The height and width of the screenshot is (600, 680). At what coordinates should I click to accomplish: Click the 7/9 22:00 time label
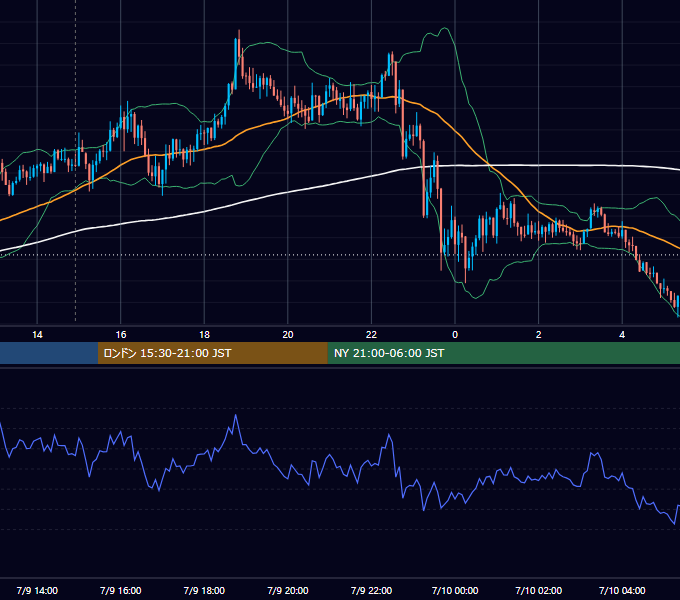point(371,590)
